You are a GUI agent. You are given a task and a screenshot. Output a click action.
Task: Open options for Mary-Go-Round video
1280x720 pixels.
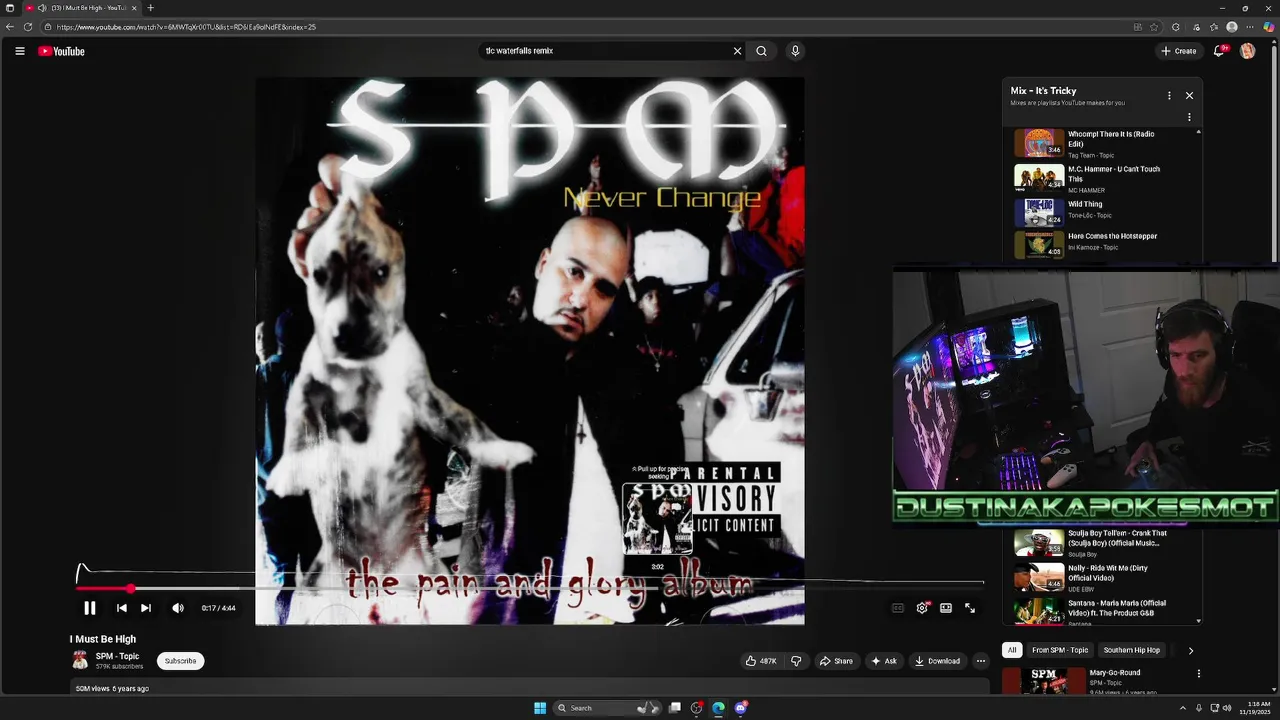[1198, 674]
